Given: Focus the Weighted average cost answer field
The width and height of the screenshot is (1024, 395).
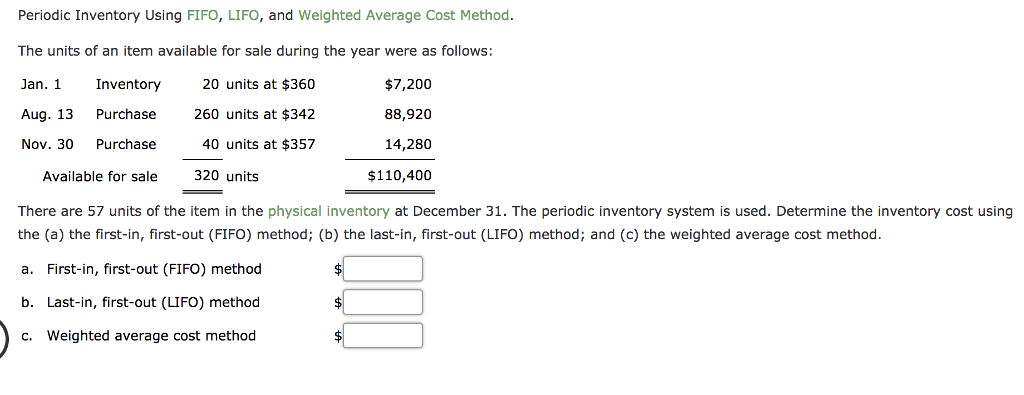Looking at the screenshot, I should (383, 336).
